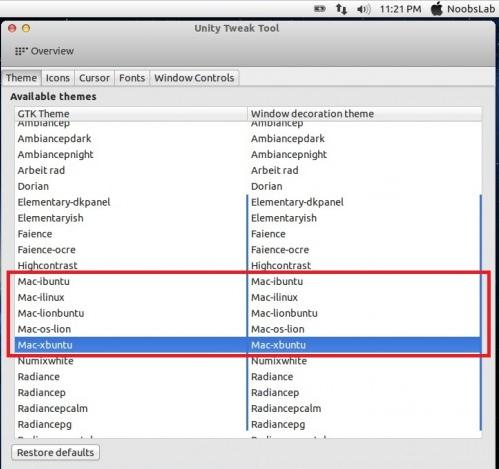Screen dimensions: 499x469
Task: Select Radiancep in GTK Theme column
Action: point(131,393)
